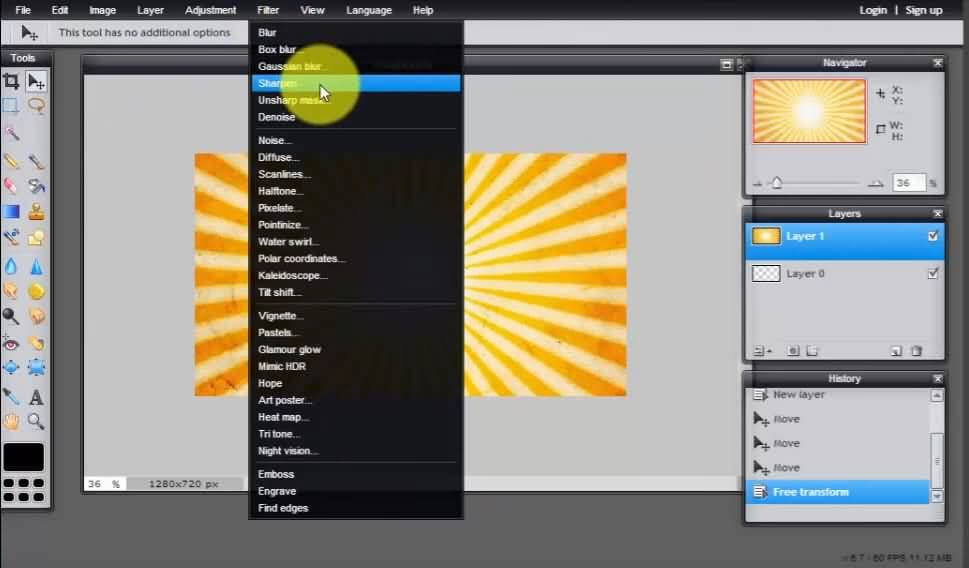Open the Help menu
The width and height of the screenshot is (969, 568).
(x=423, y=10)
